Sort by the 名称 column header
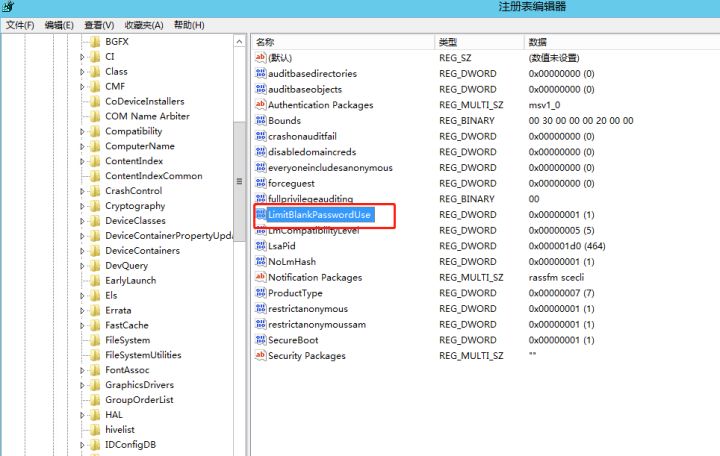Screen dimensions: 720x456 343,42
